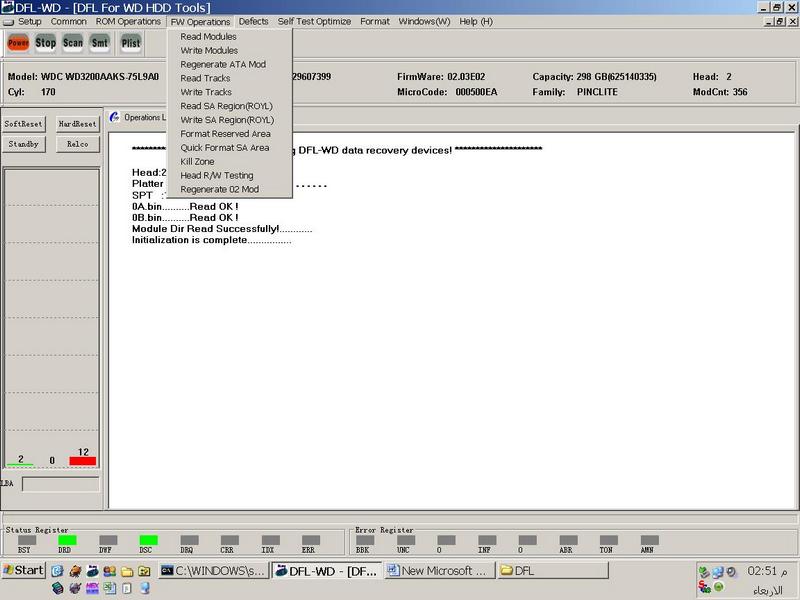Screen dimensions: 800x600
Task: Click the SoftReset button
Action: pyautogui.click(x=23, y=124)
